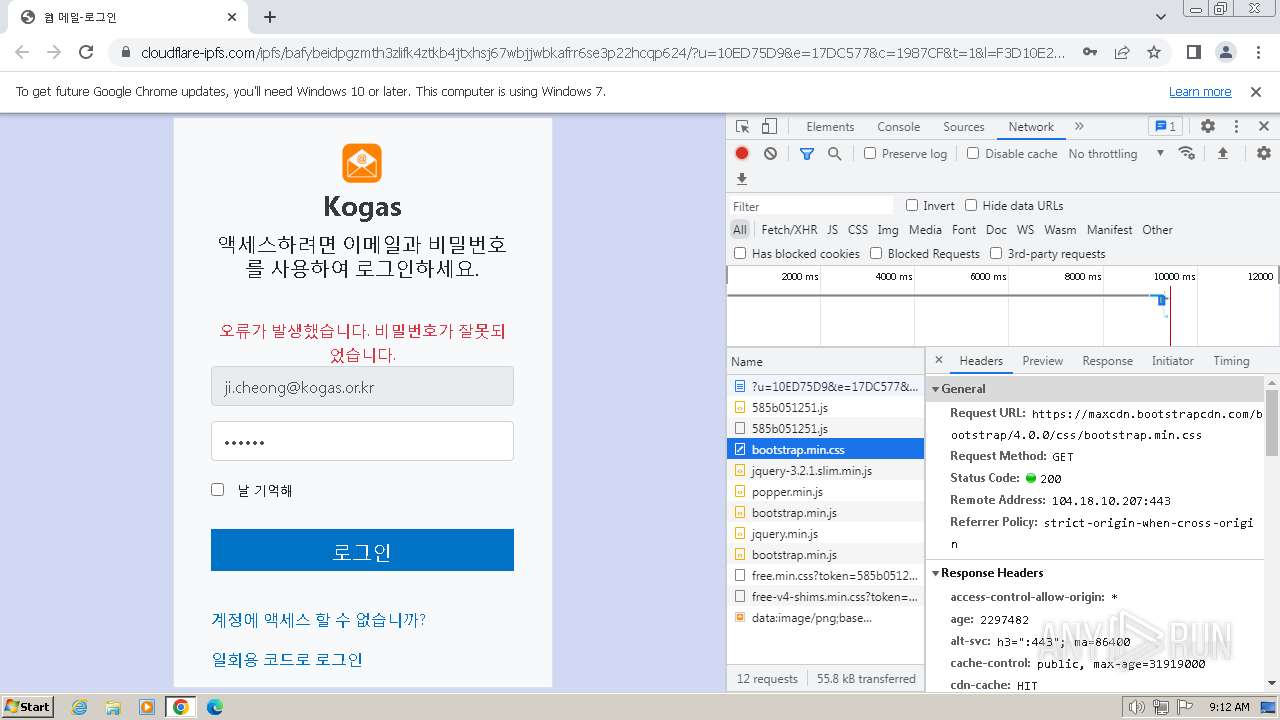1280x720 pixels.
Task: Stop recording the network log
Action: coord(742,153)
